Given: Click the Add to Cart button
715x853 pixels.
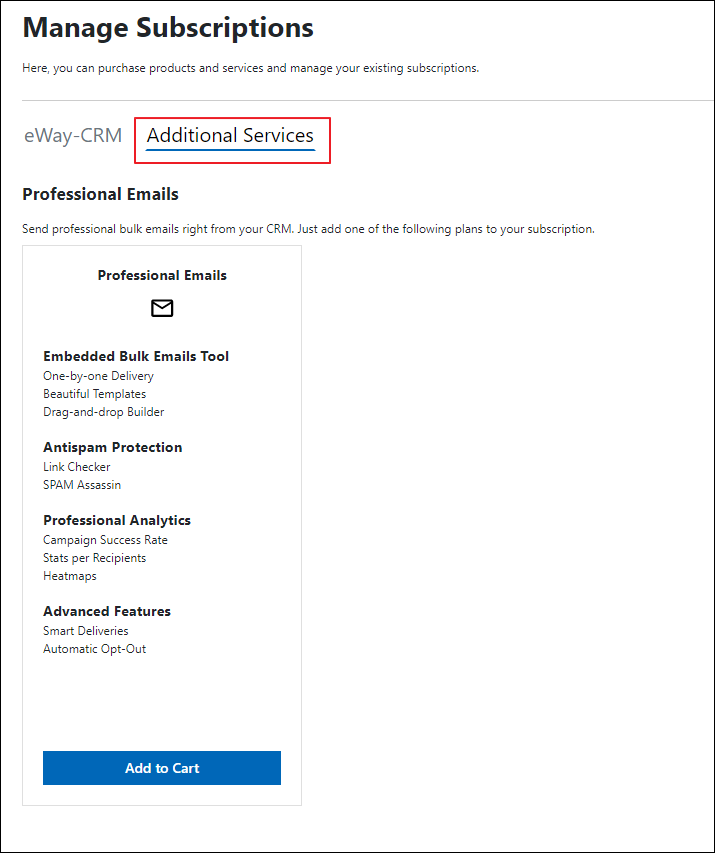Looking at the screenshot, I should tap(162, 768).
